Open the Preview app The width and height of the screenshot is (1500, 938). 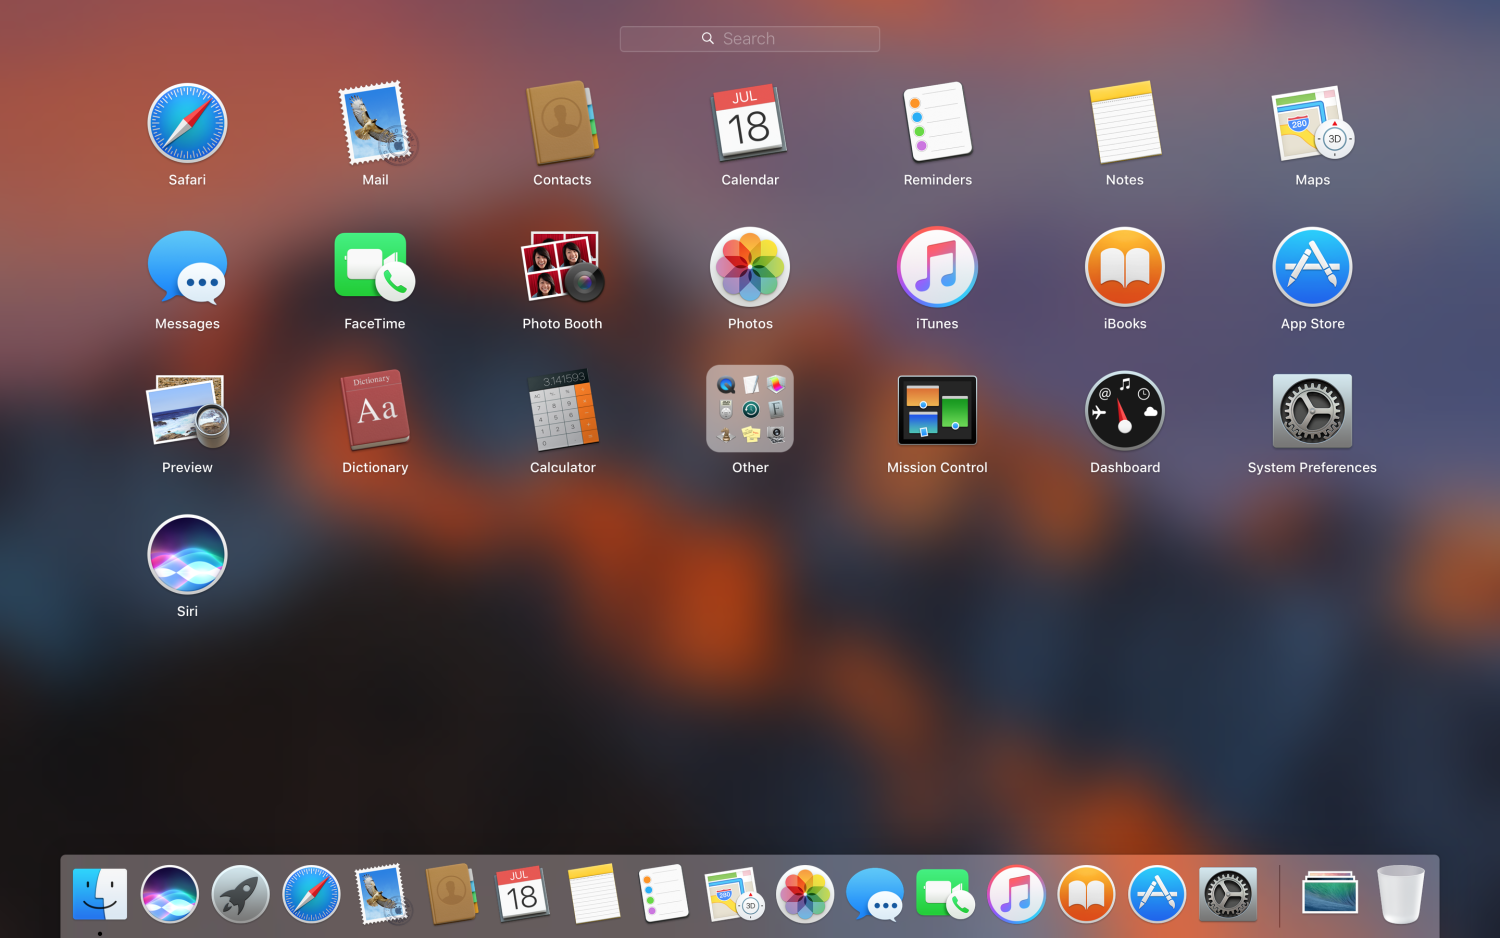point(187,411)
